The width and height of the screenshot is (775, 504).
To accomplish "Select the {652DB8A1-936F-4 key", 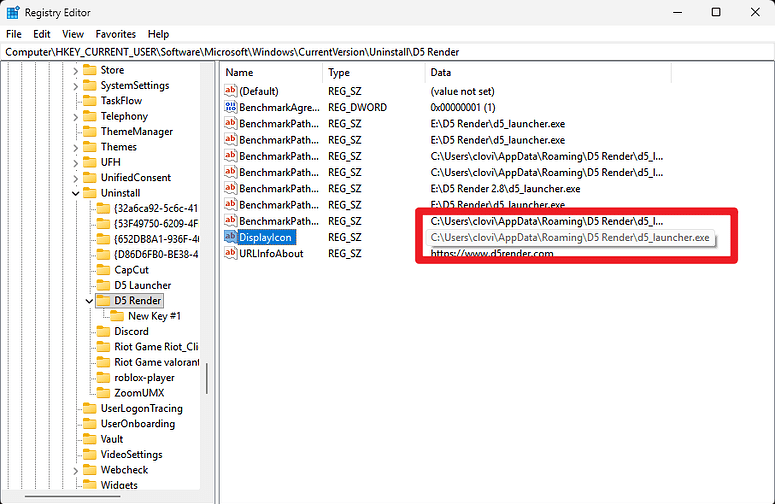I will pyautogui.click(x=156, y=239).
